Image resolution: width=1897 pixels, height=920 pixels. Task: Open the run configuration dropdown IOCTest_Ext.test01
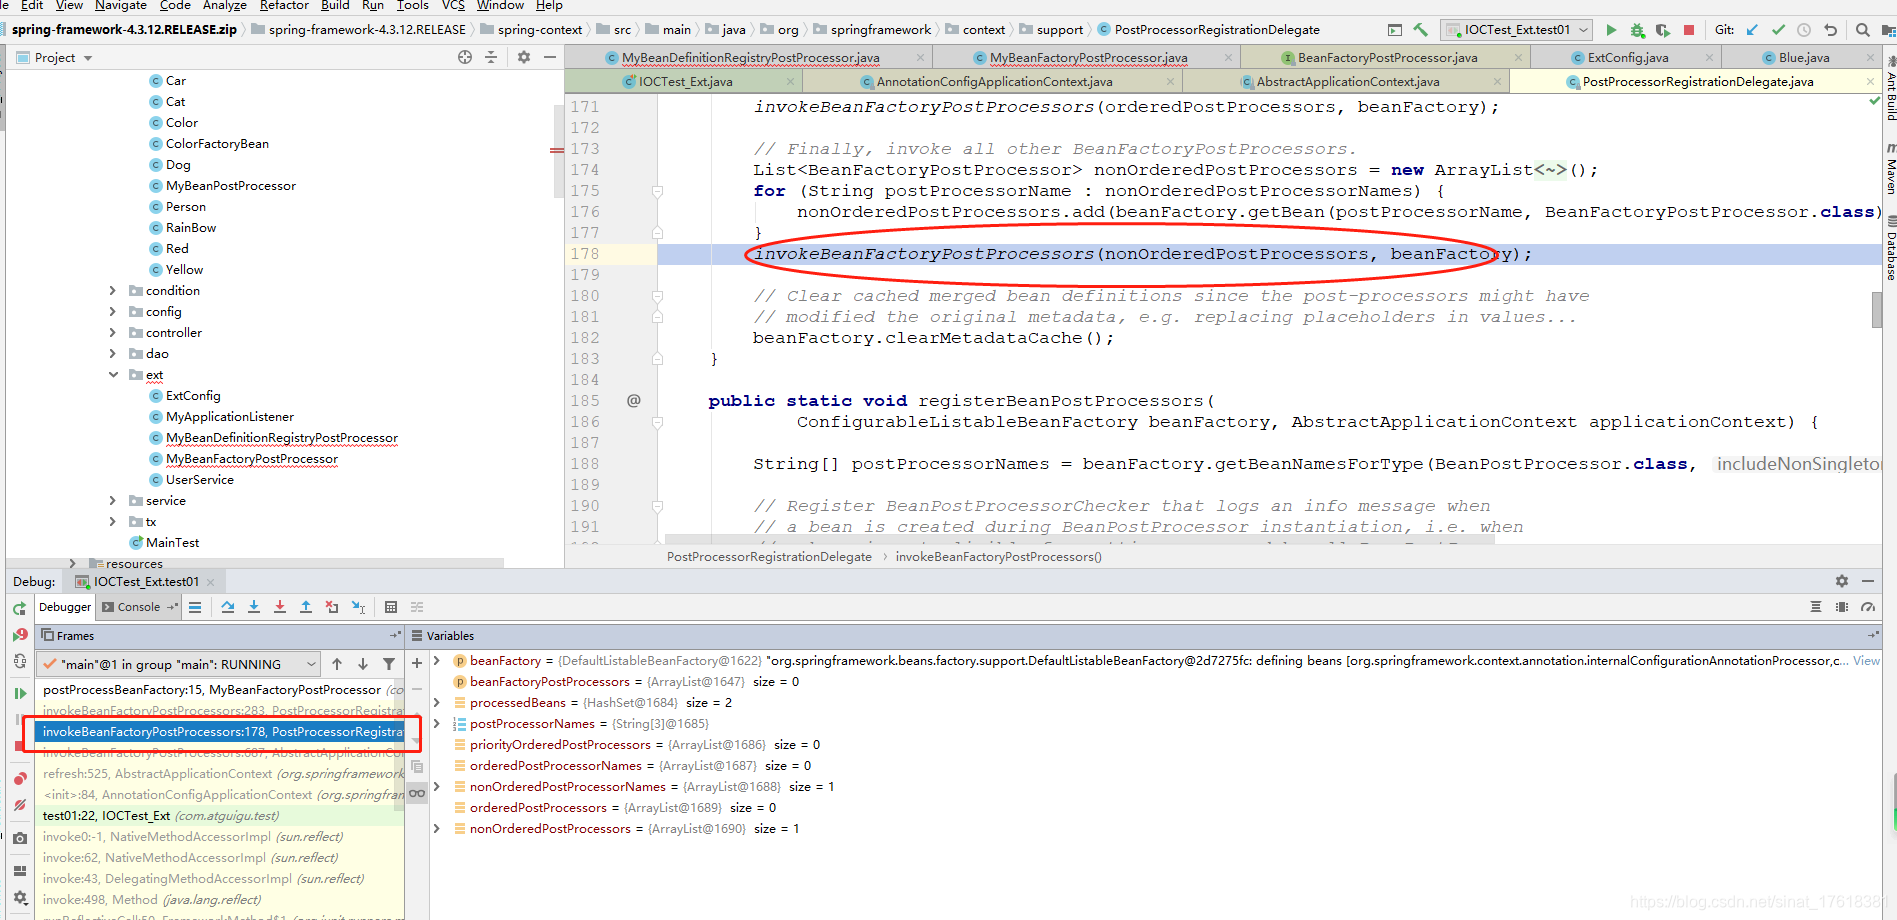coord(1517,30)
